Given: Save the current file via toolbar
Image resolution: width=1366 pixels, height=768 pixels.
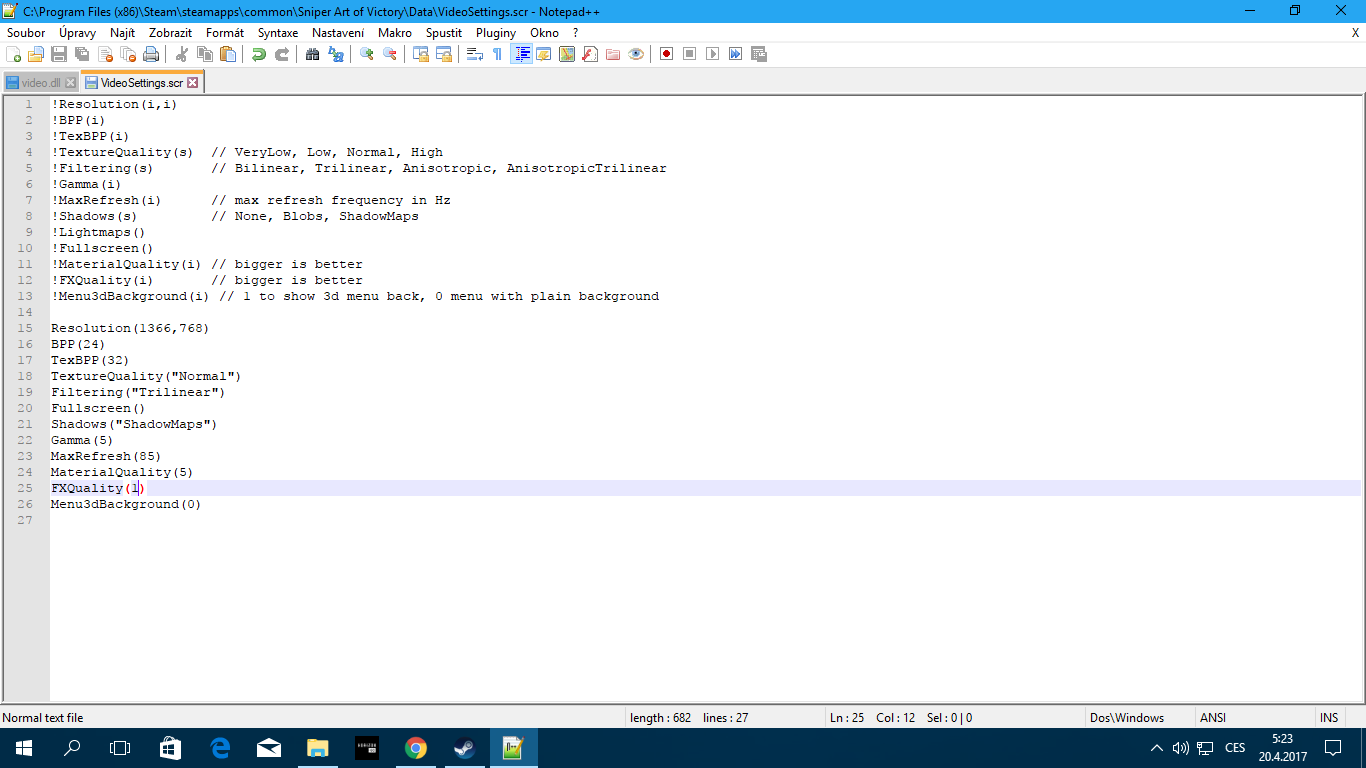Looking at the screenshot, I should [x=59, y=54].
